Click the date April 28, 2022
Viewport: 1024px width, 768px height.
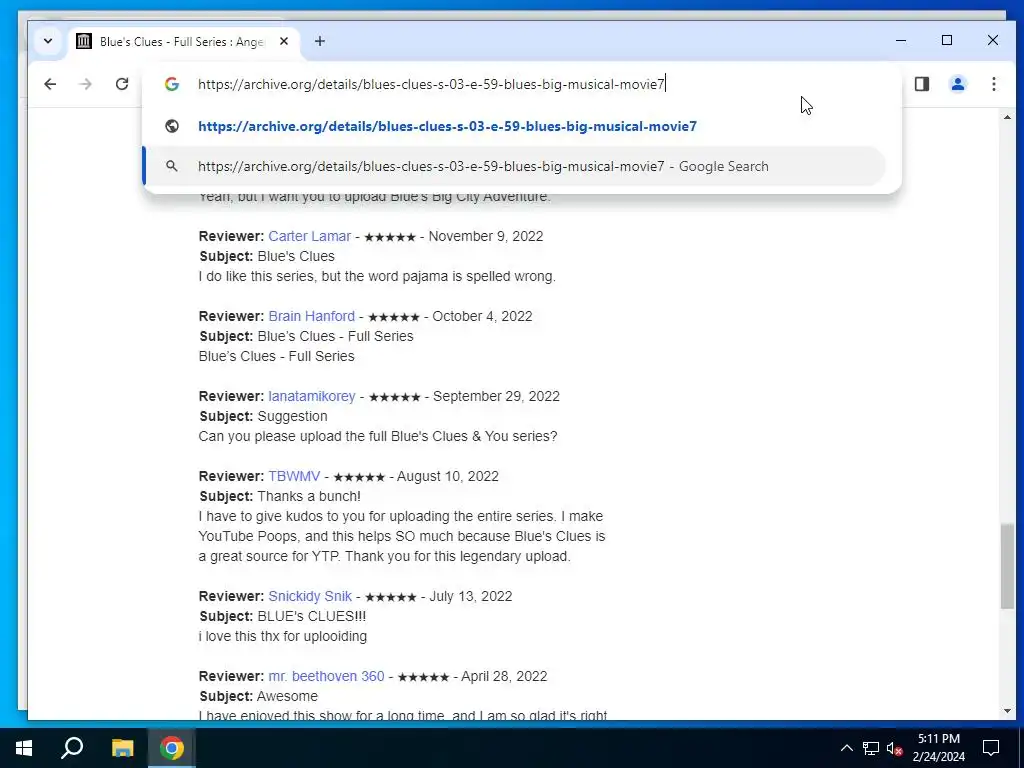504,676
